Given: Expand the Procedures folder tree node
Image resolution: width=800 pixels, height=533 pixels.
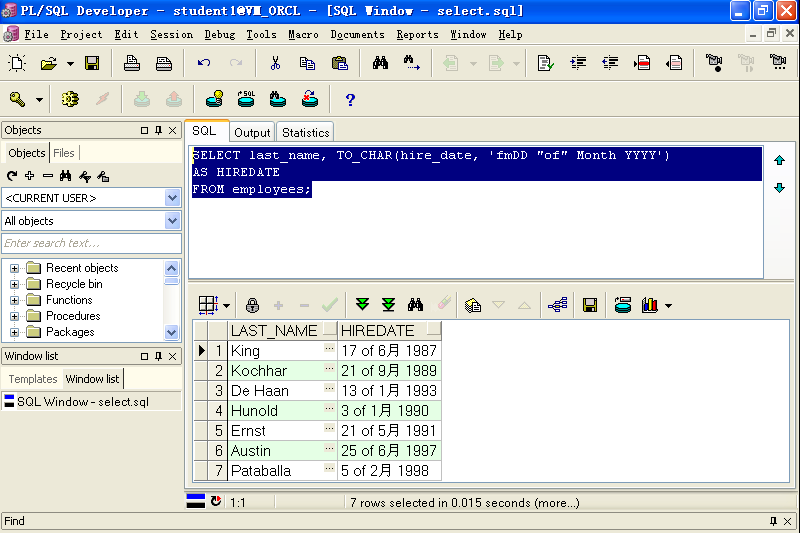Looking at the screenshot, I should 15,316.
